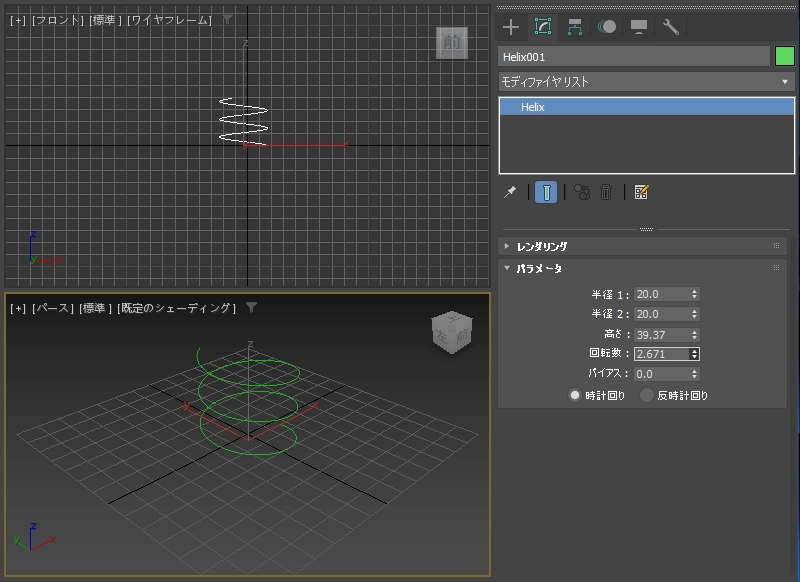Open the モディファイヤ リスト dropdown
The height and width of the screenshot is (582, 800).
click(646, 82)
